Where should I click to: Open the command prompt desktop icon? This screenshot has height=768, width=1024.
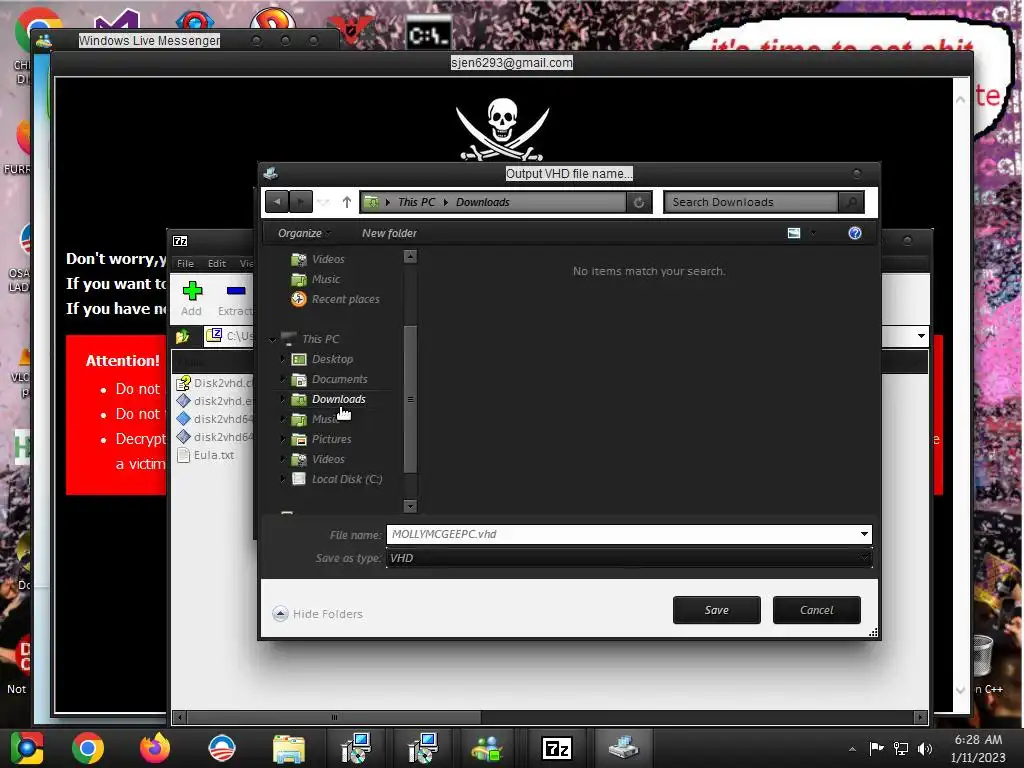pos(428,35)
